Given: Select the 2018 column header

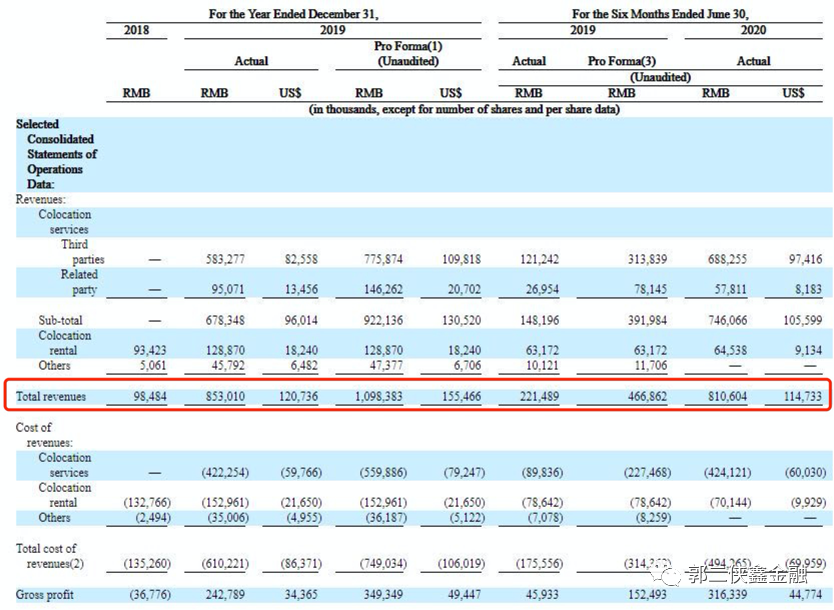Looking at the screenshot, I should pos(136,30).
